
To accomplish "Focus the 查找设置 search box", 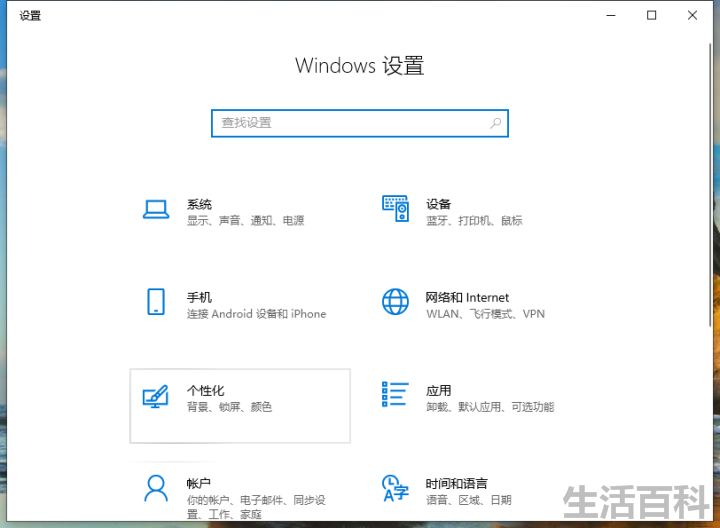I will (x=360, y=123).
